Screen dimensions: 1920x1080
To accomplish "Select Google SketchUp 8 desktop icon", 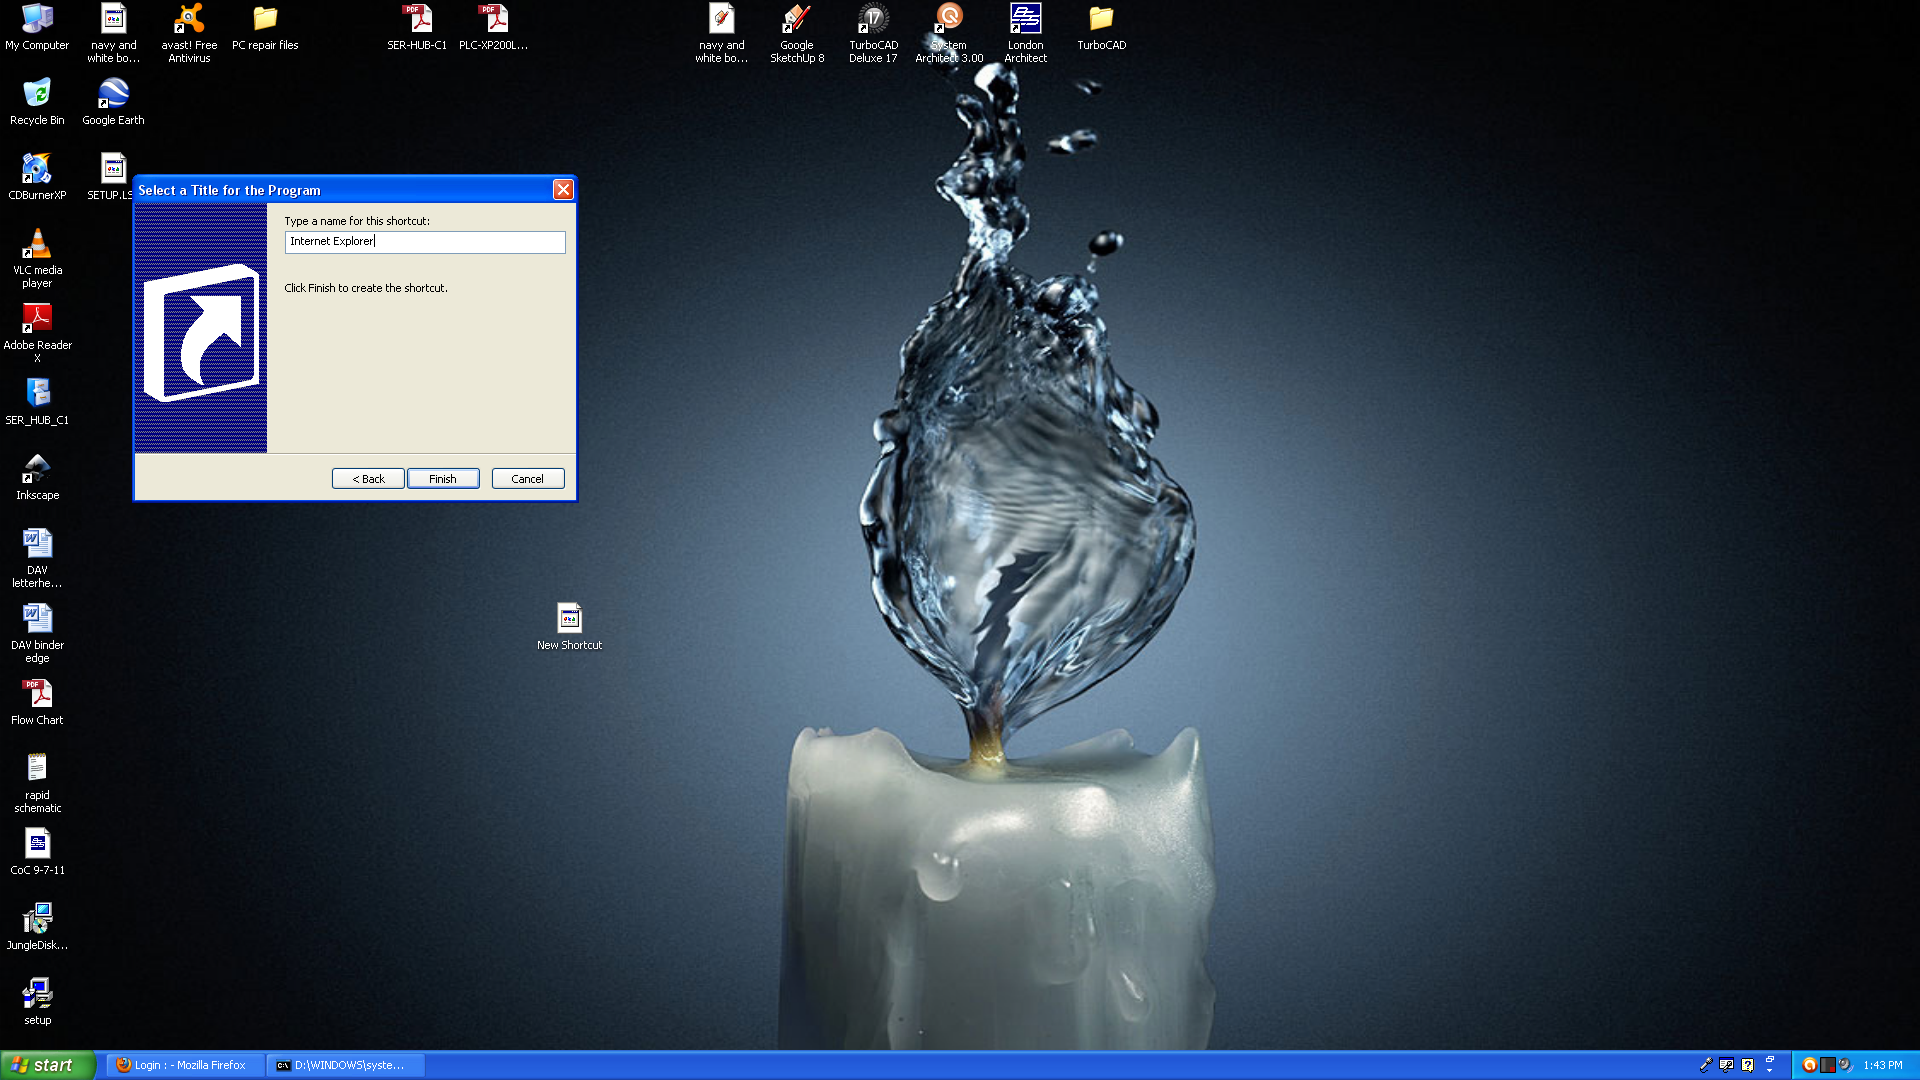I will click(797, 33).
